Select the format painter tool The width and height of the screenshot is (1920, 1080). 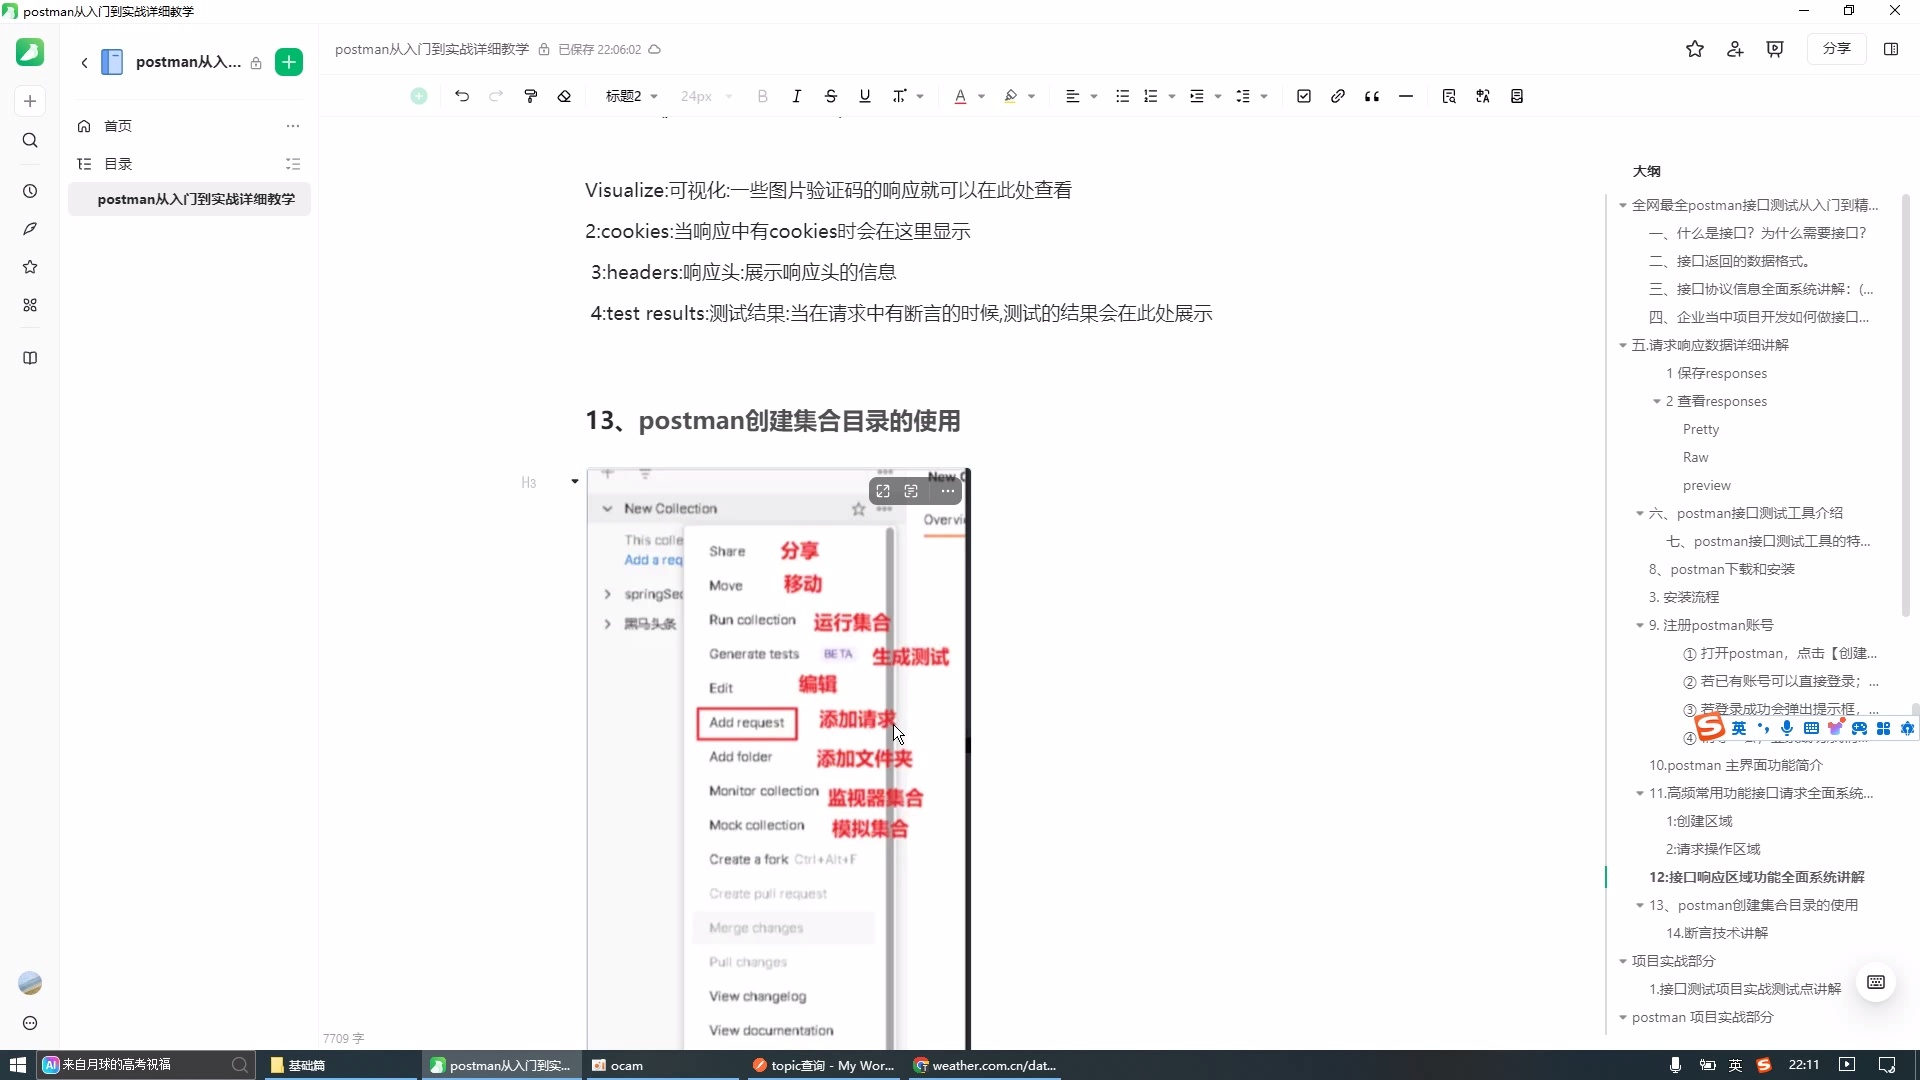530,96
